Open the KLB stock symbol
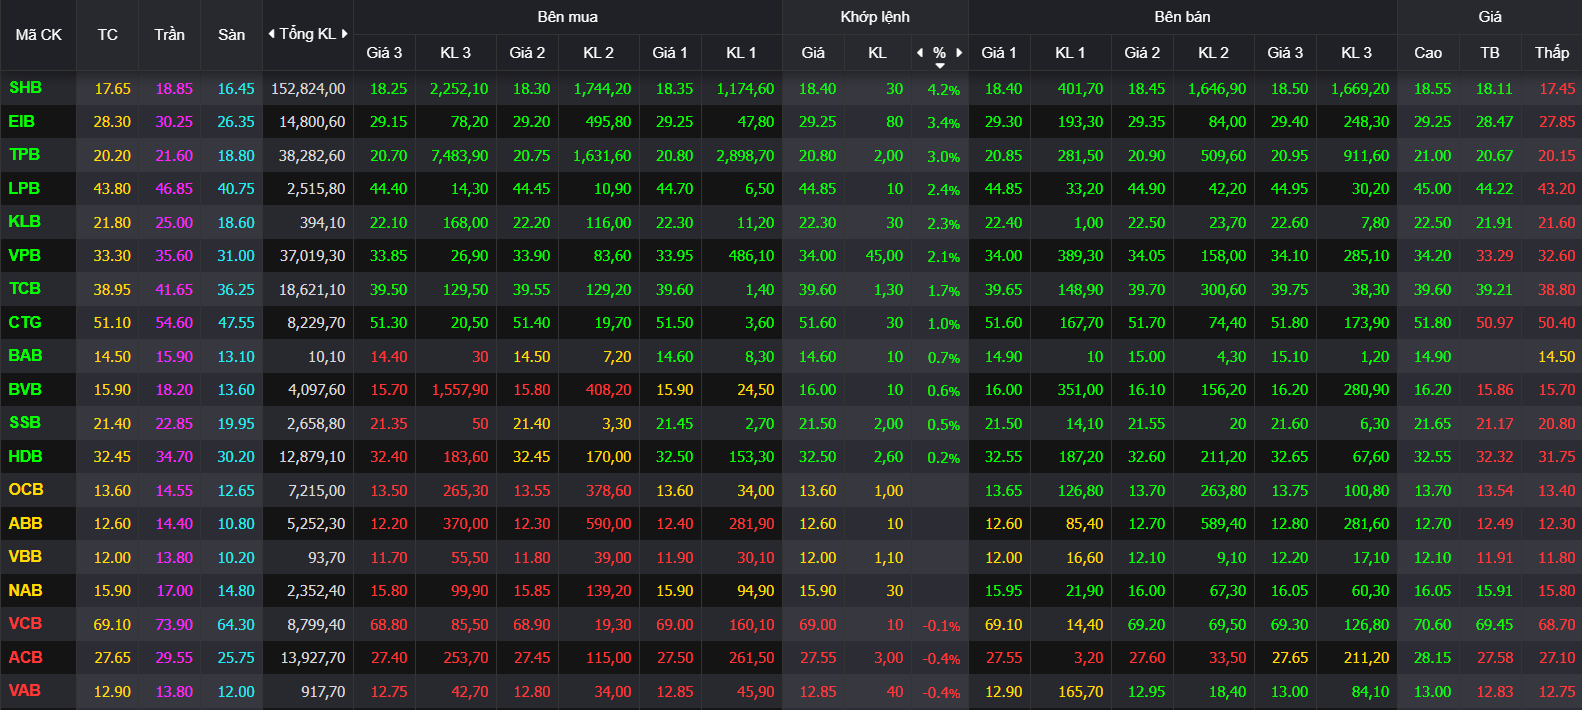 [25, 222]
